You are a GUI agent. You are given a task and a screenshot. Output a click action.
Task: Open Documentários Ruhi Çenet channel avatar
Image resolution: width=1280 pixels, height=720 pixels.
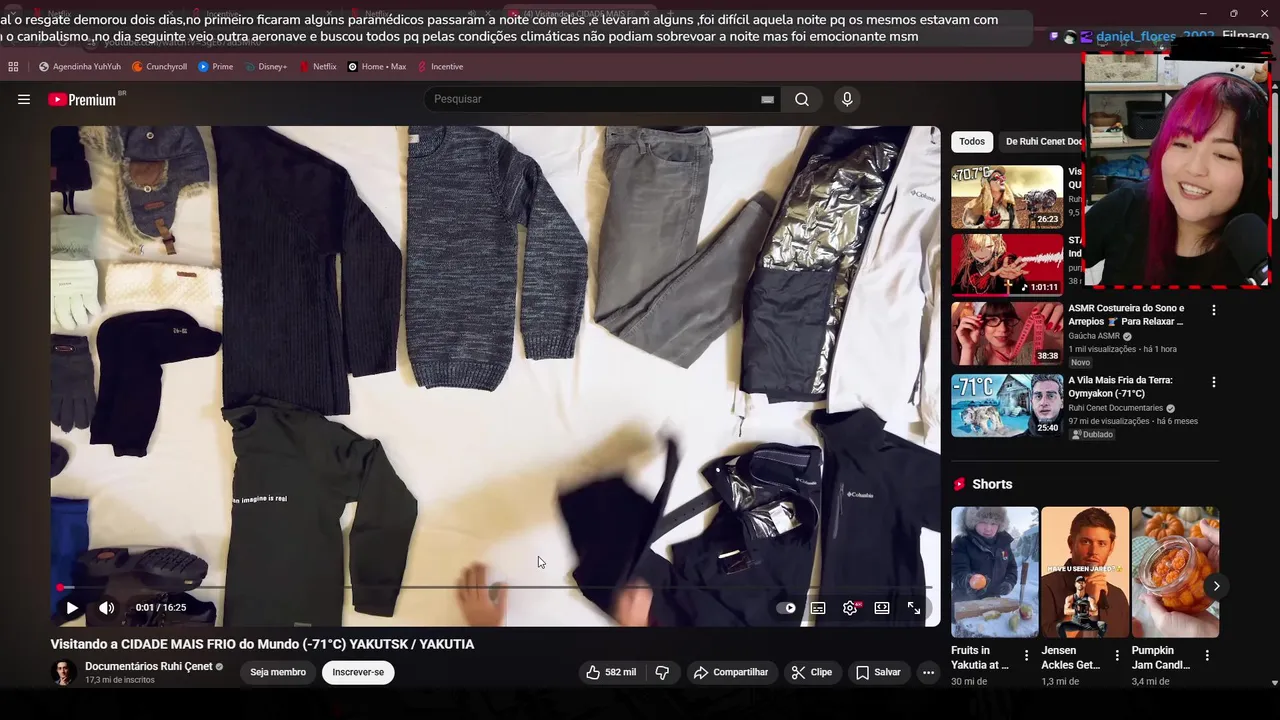[x=64, y=672]
